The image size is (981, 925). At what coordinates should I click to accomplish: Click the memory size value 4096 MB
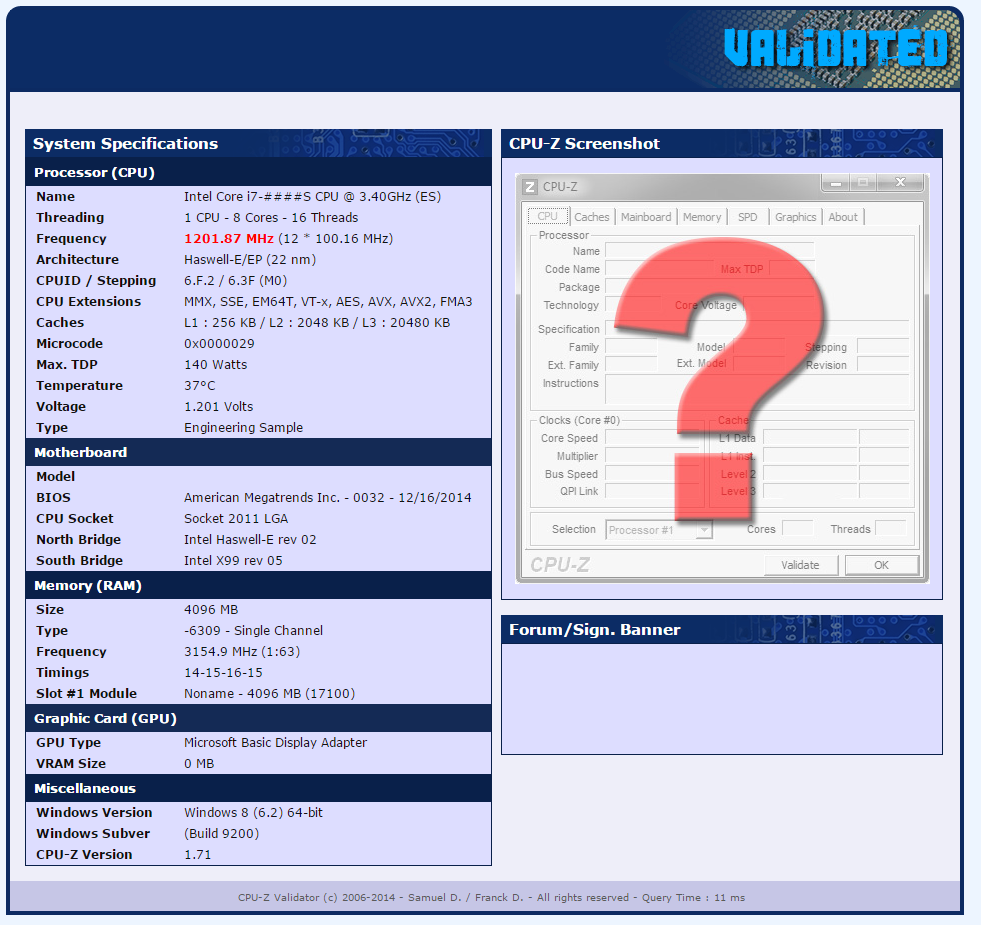point(211,610)
